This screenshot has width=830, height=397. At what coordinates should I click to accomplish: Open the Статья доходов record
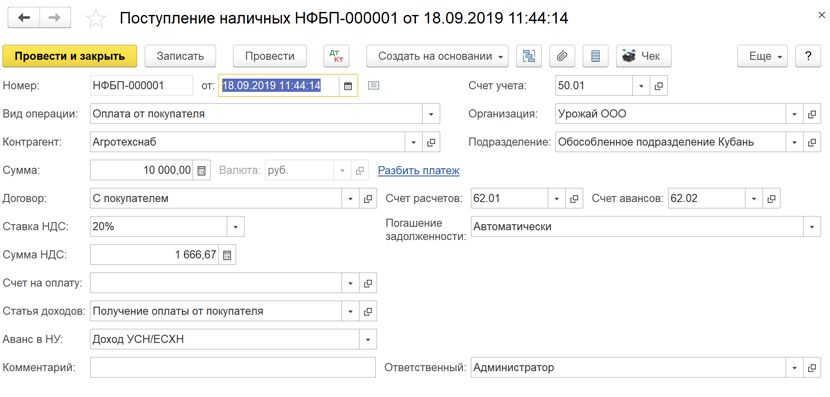tap(368, 311)
